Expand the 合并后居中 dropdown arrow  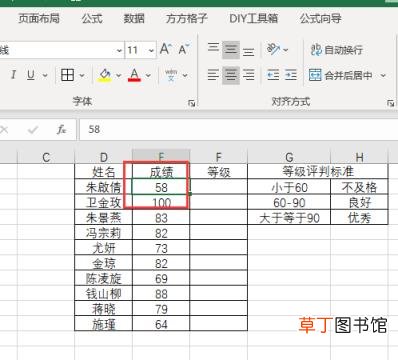coord(383,76)
